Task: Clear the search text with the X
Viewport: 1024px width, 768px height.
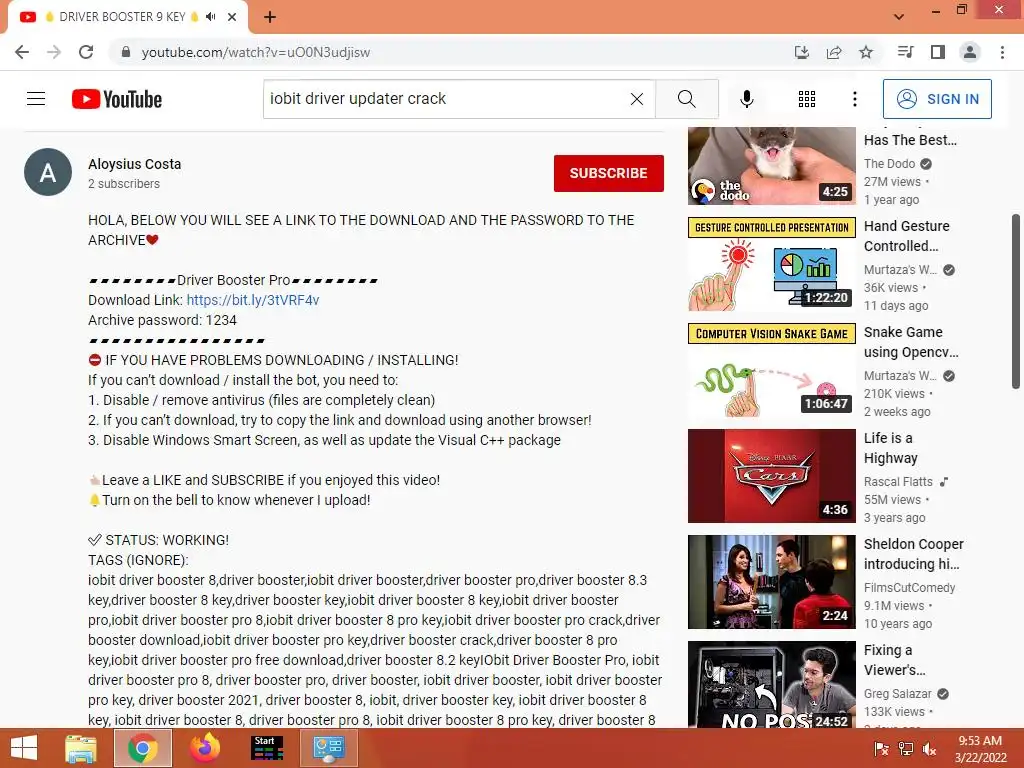Action: click(x=637, y=99)
